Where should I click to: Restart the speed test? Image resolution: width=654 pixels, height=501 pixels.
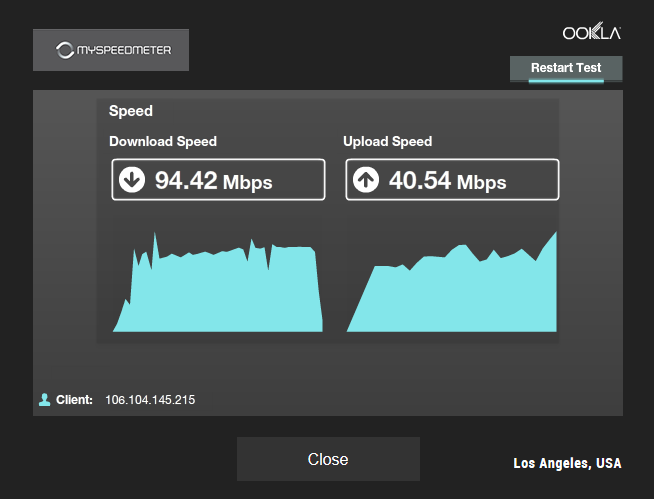click(566, 68)
